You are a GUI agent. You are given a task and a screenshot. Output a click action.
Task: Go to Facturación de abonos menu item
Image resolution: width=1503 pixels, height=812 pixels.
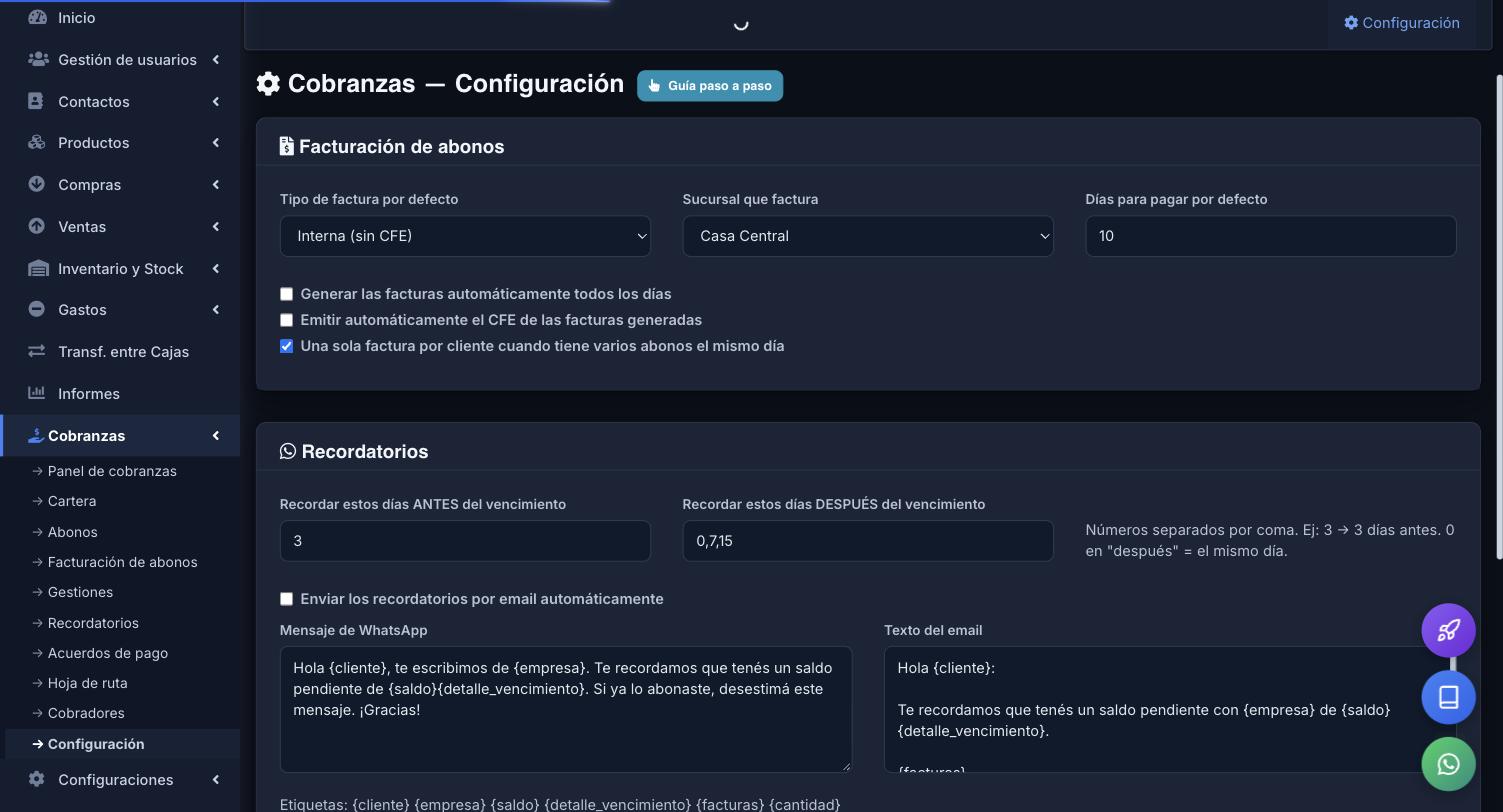coord(122,562)
